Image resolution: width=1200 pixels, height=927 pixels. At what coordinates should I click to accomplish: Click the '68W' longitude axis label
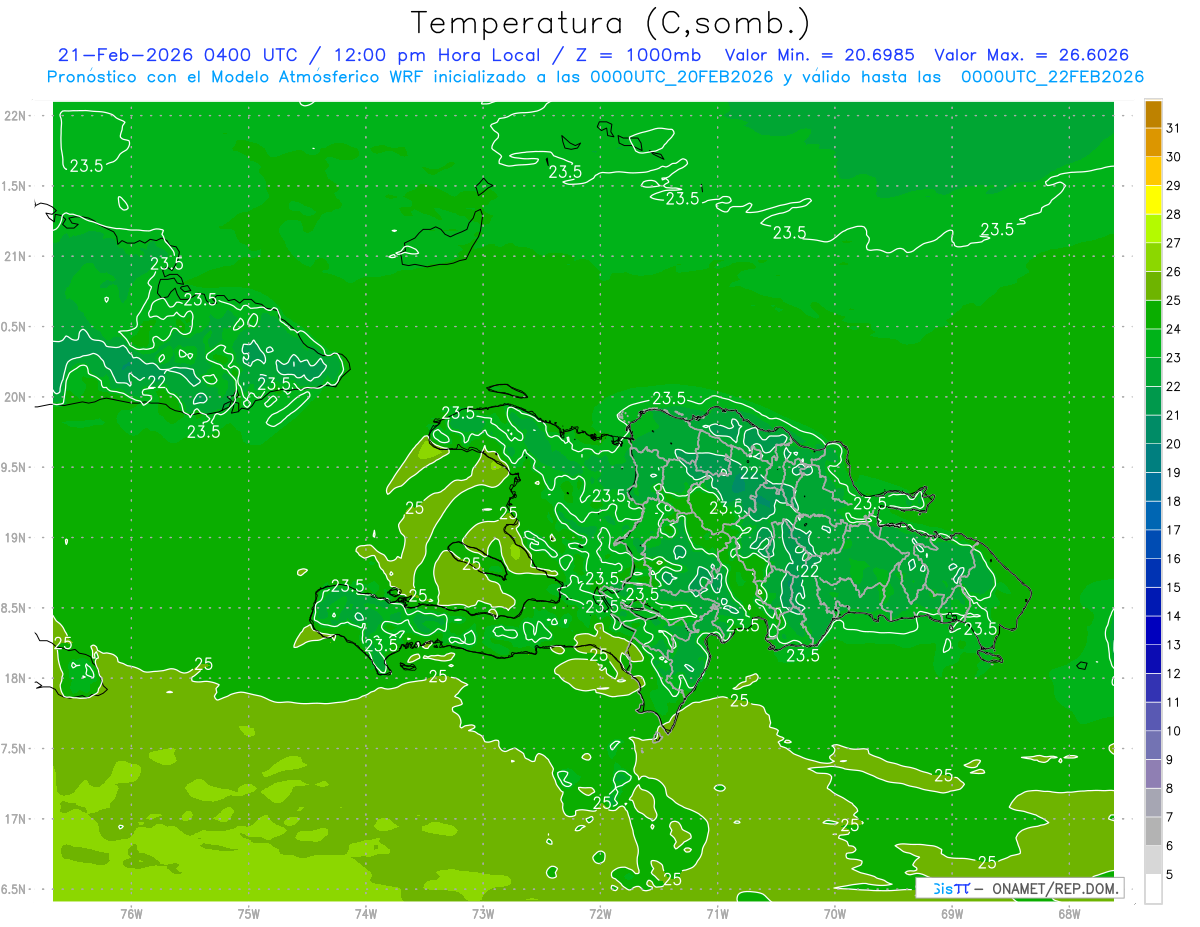pos(1069,914)
